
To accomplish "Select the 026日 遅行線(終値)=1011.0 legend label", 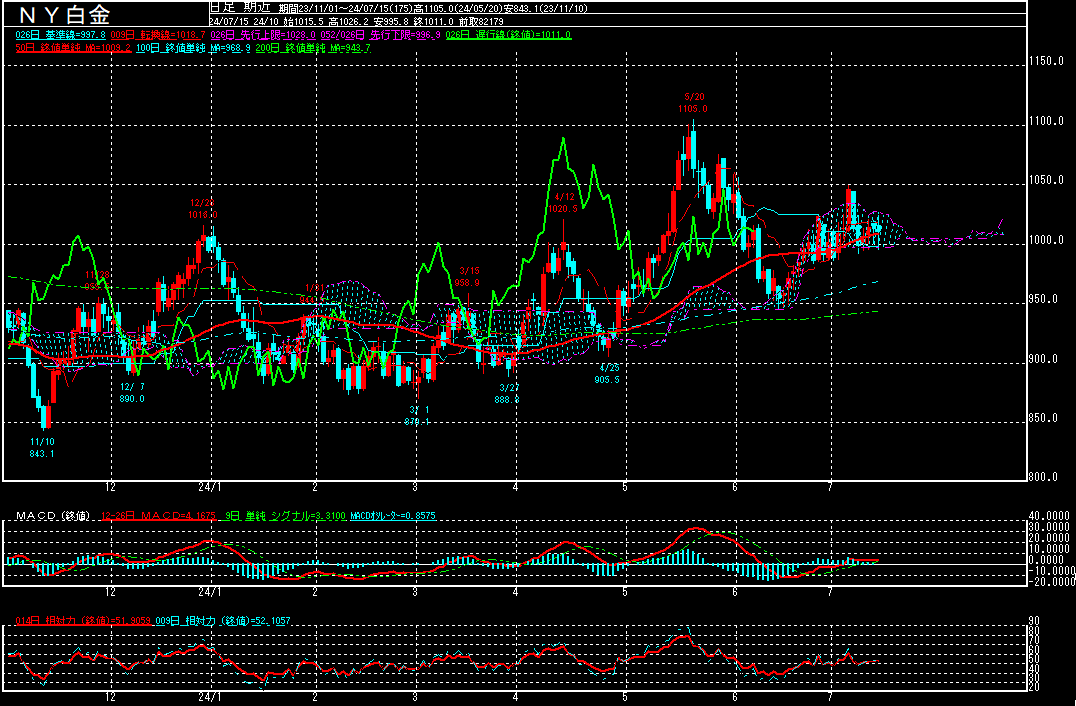I will click(508, 35).
